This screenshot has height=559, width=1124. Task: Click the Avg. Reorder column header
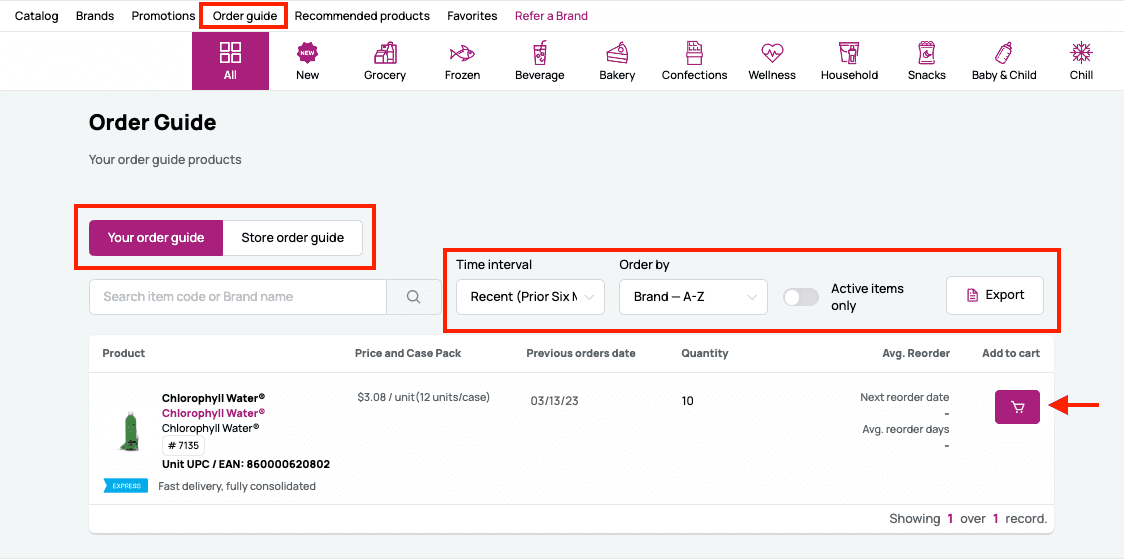pyautogui.click(x=916, y=353)
